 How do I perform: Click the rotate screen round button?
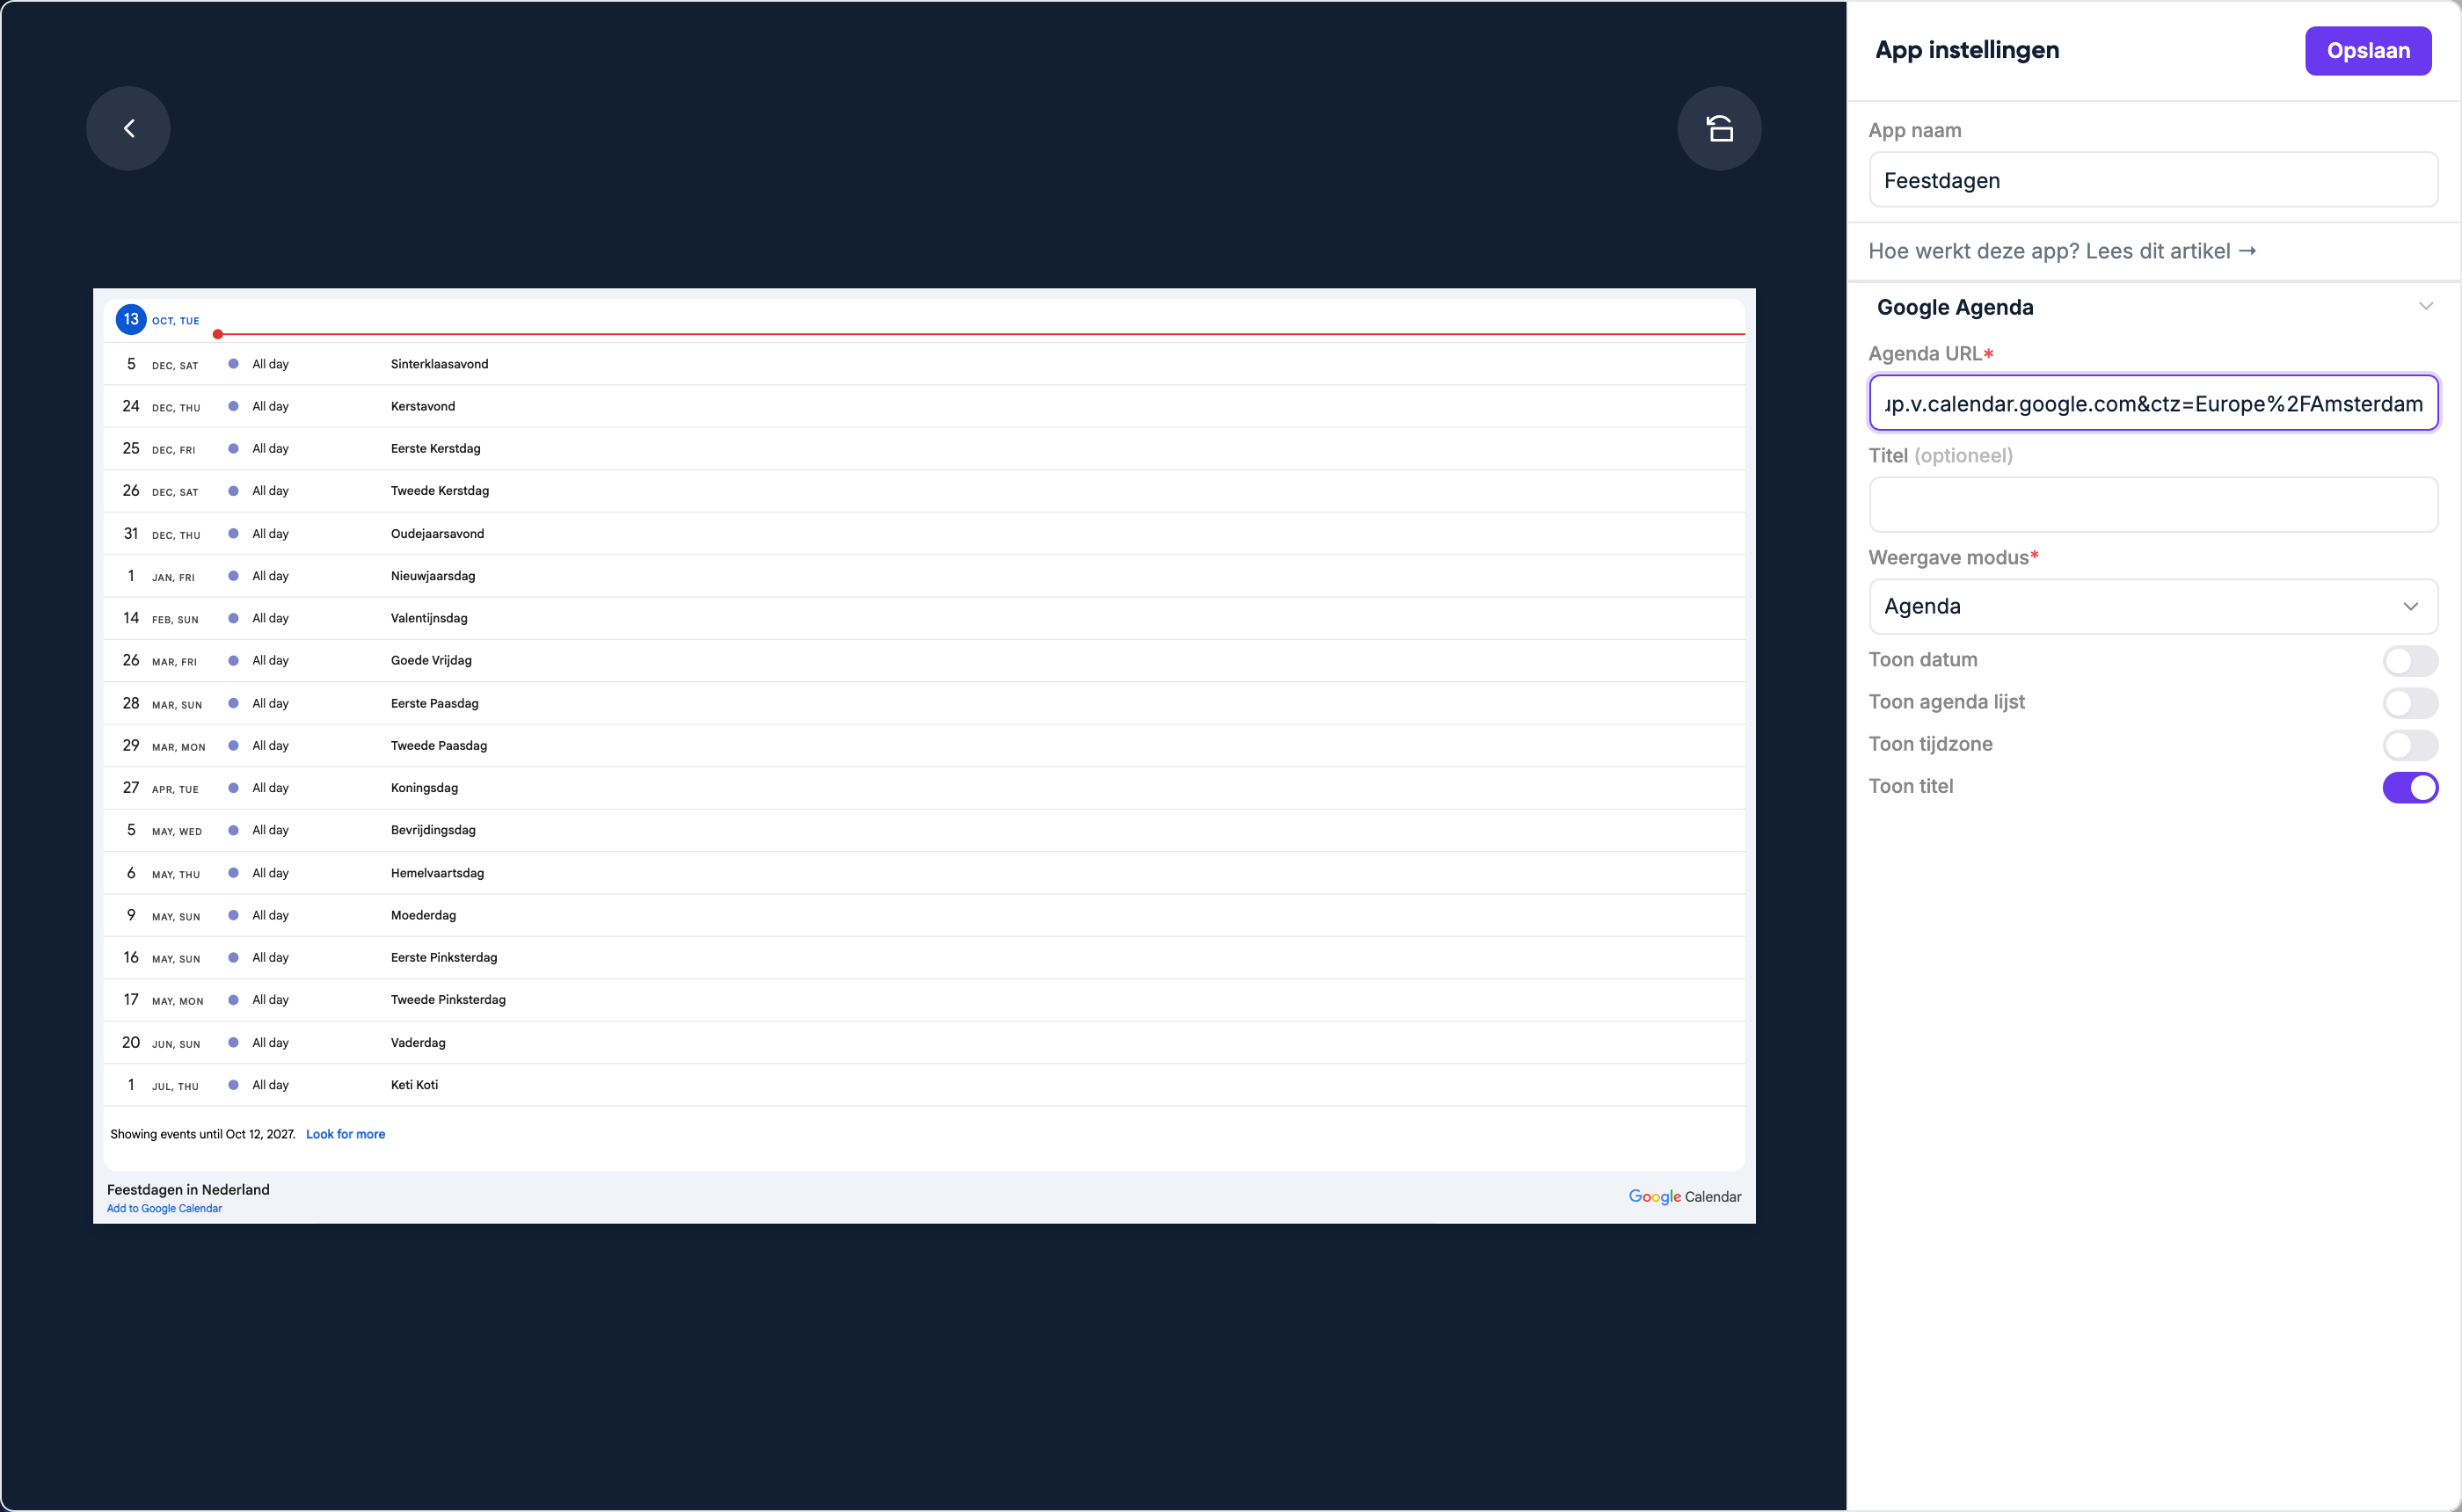pyautogui.click(x=1719, y=128)
